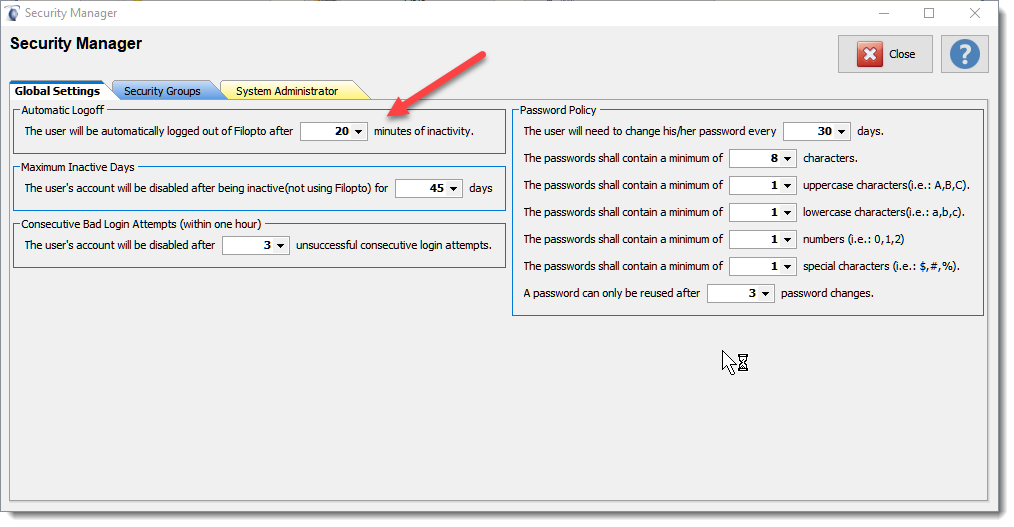Expand the minimum special characters dropdown
The width and height of the screenshot is (1014, 527).
tap(763, 266)
